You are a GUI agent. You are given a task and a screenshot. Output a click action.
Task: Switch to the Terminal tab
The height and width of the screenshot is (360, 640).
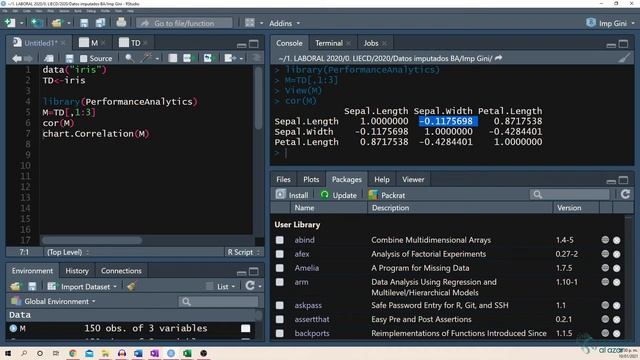(329, 43)
